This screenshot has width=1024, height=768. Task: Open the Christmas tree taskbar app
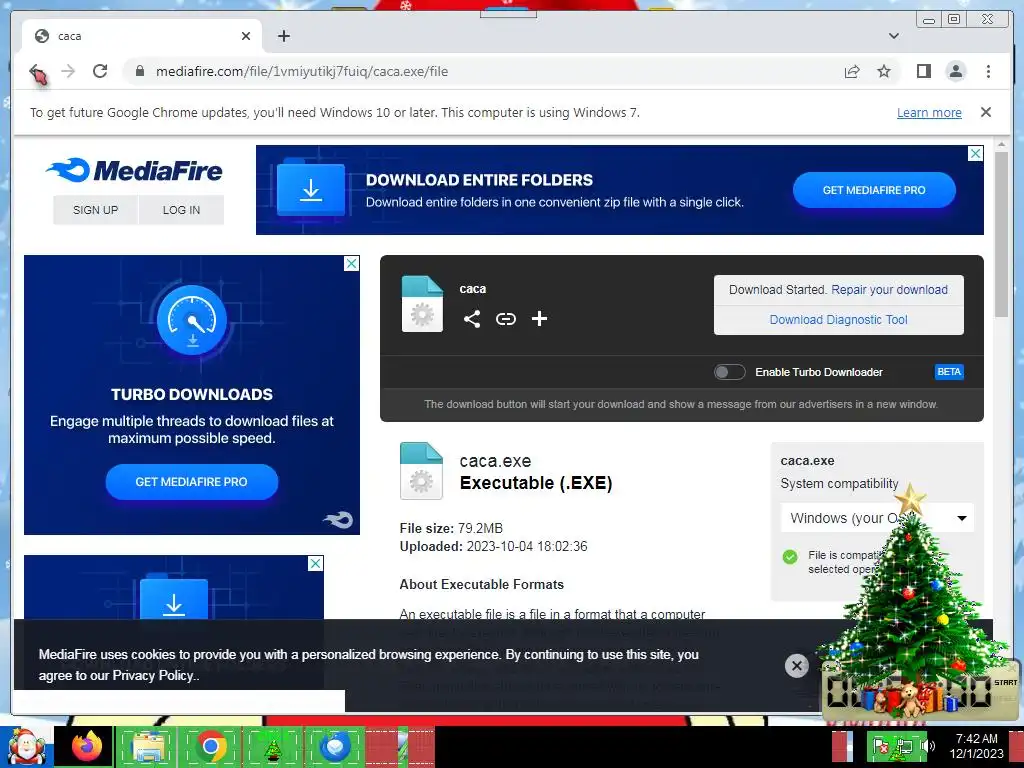tap(273, 747)
